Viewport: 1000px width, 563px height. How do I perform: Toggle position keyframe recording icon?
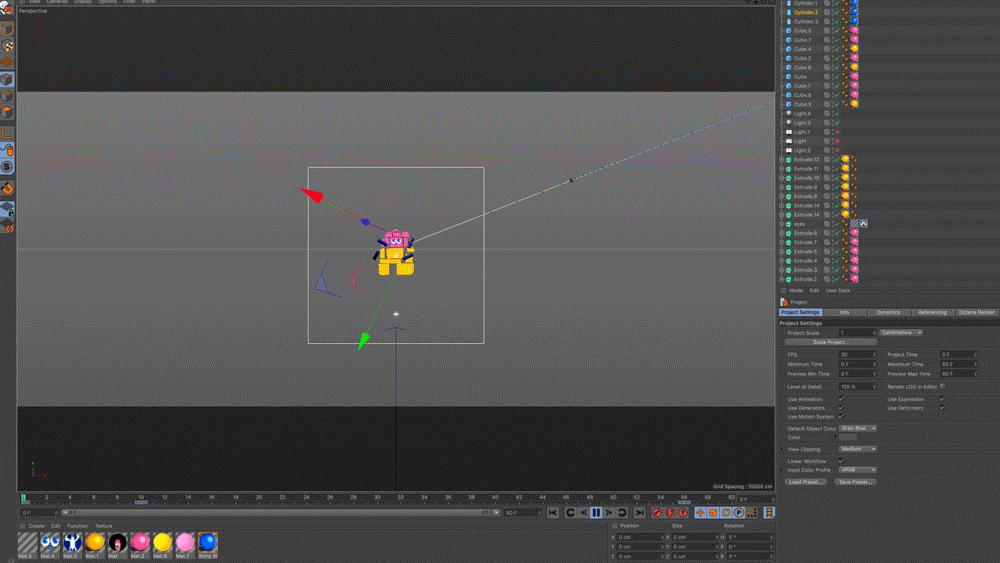coord(700,513)
